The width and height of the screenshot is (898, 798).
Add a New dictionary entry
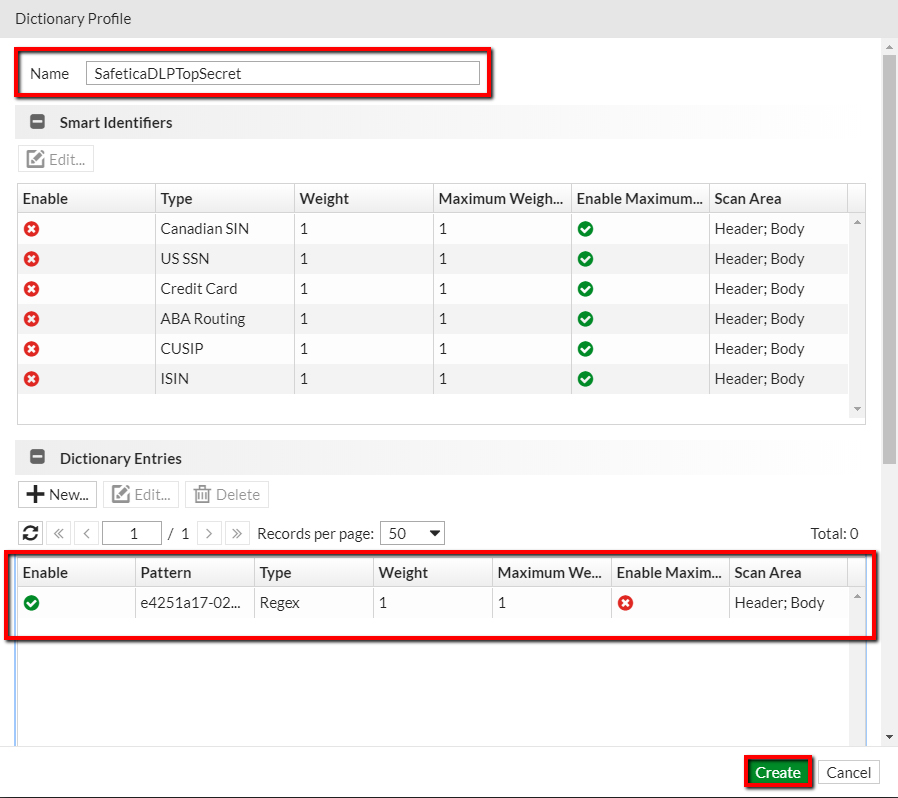[x=57, y=494]
